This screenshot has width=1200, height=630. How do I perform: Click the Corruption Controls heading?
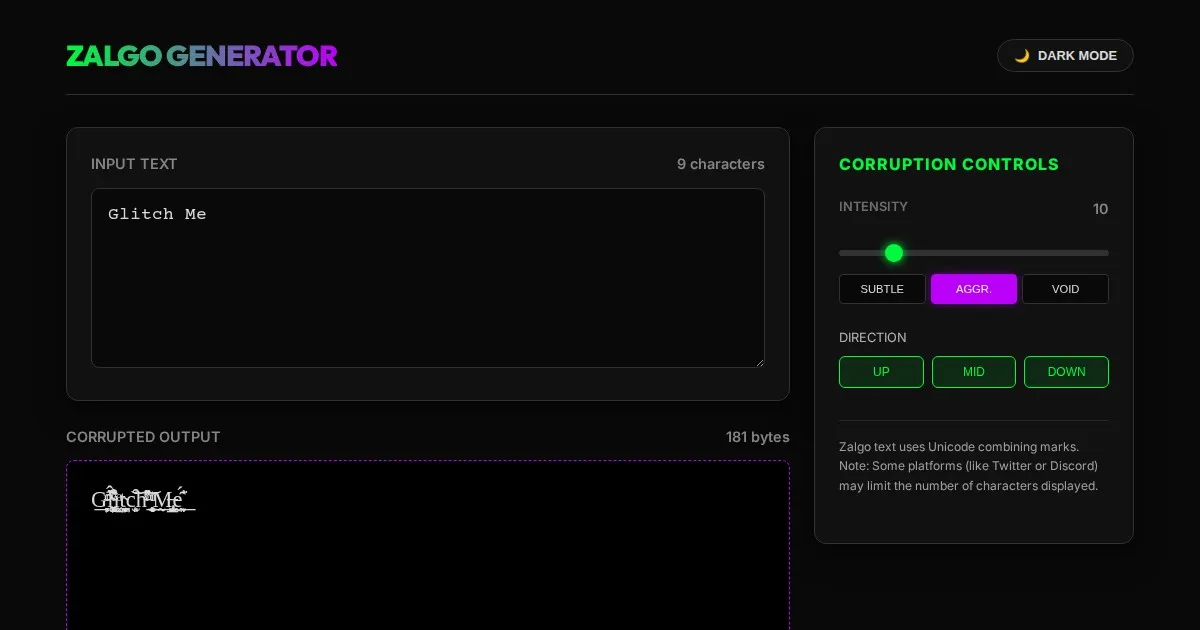948,164
